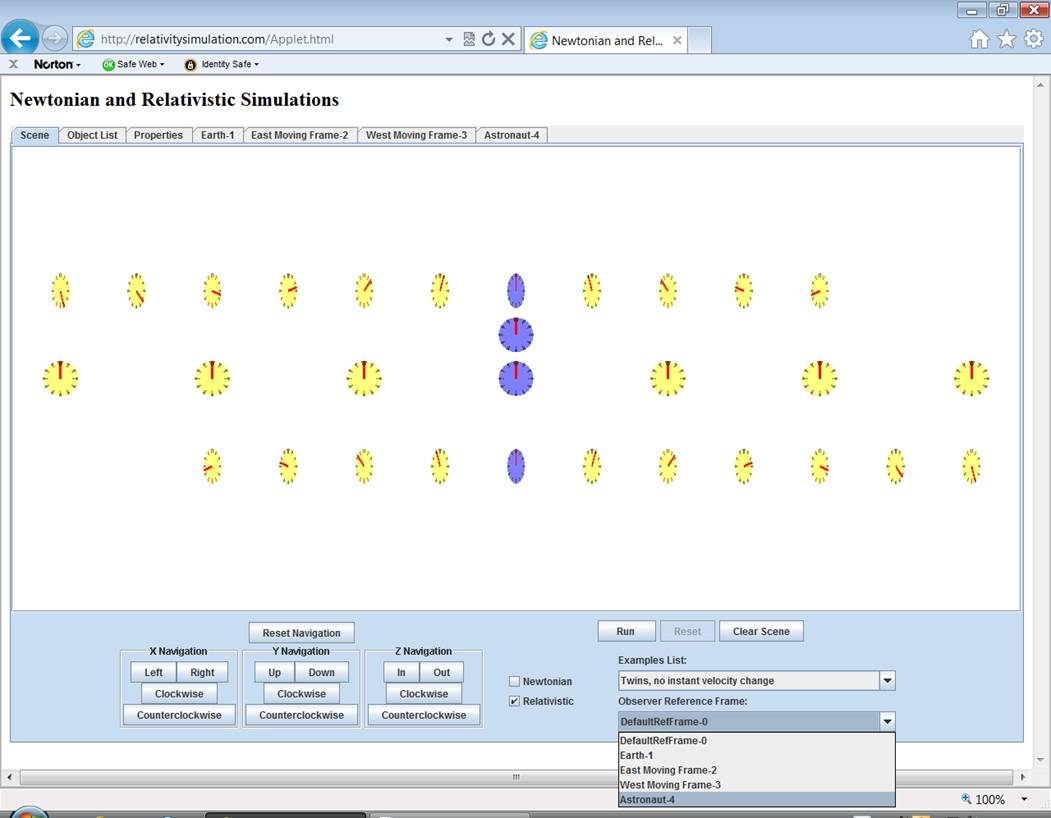Click the Clear Scene button

[x=760, y=631]
